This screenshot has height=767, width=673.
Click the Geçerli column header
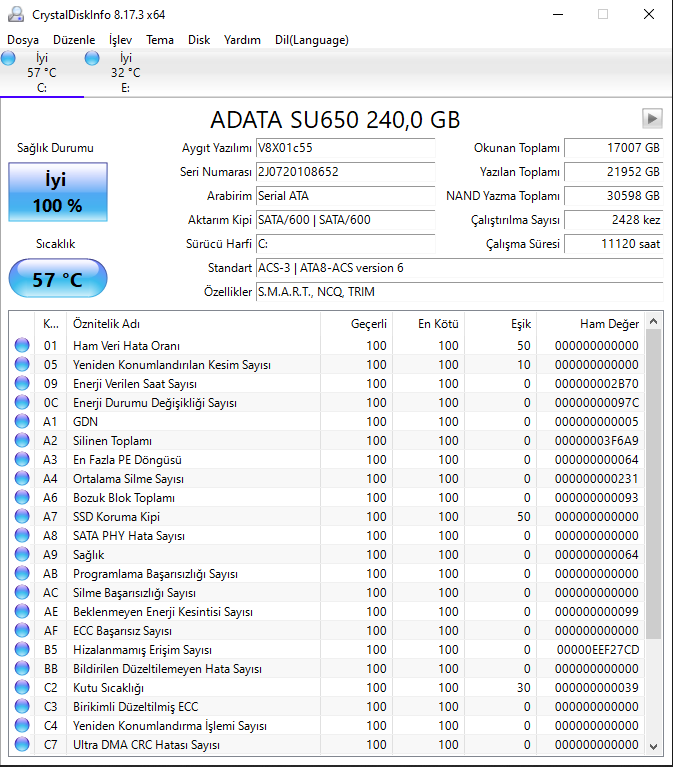click(357, 324)
